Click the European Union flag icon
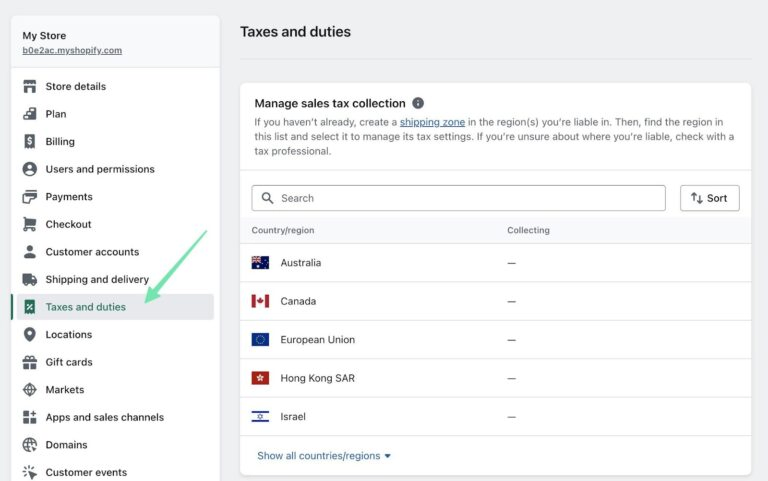 (x=260, y=339)
